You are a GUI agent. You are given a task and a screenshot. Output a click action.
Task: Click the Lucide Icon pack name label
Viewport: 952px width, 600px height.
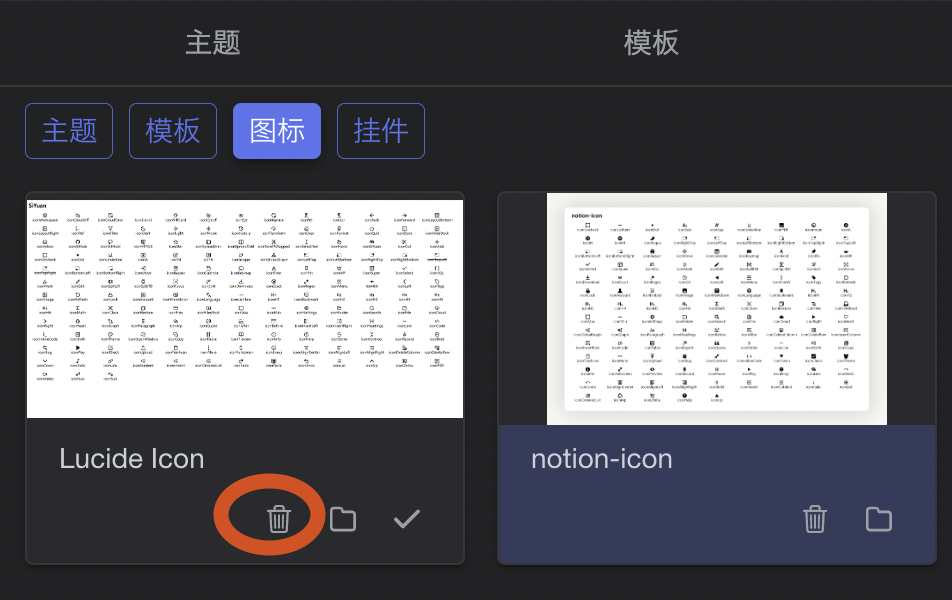132,458
